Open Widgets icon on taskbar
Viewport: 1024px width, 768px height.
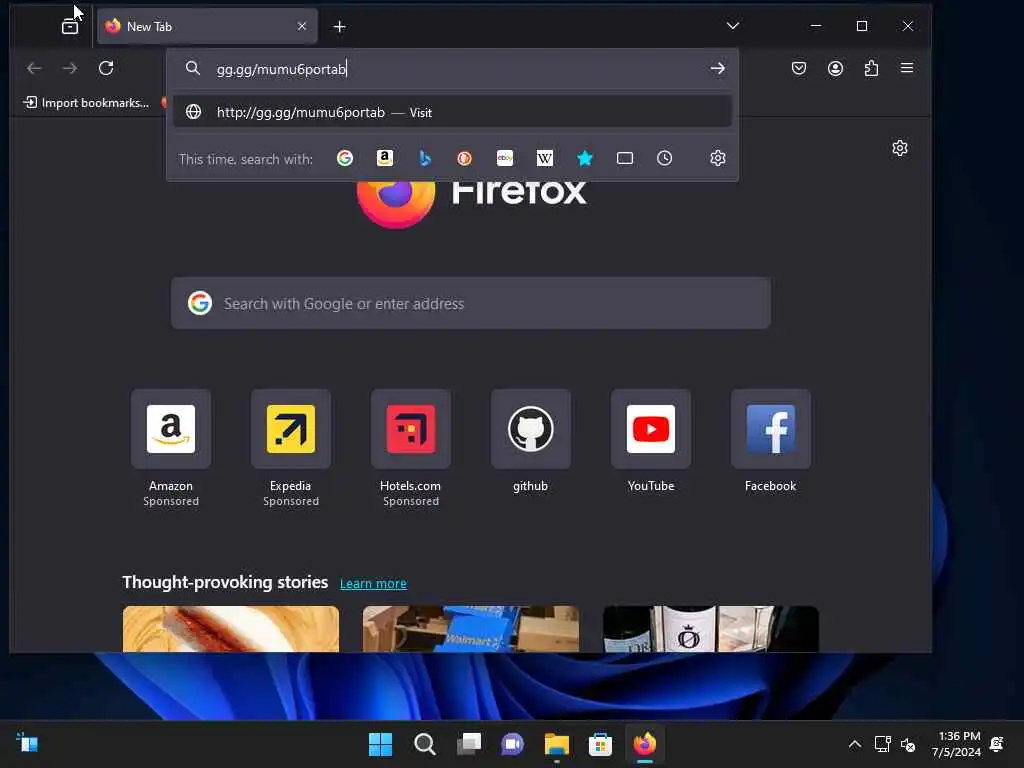(27, 743)
